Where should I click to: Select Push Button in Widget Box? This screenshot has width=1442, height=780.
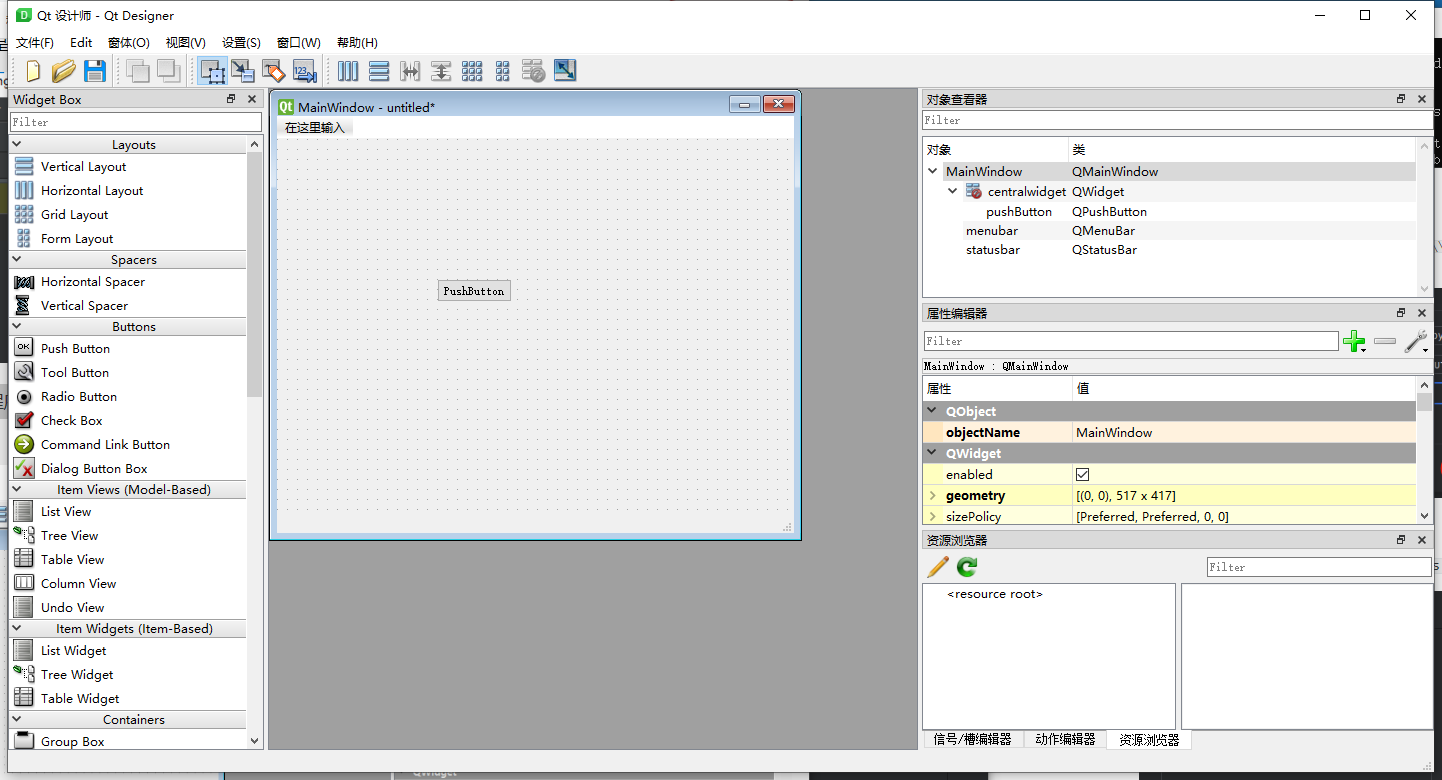75,349
